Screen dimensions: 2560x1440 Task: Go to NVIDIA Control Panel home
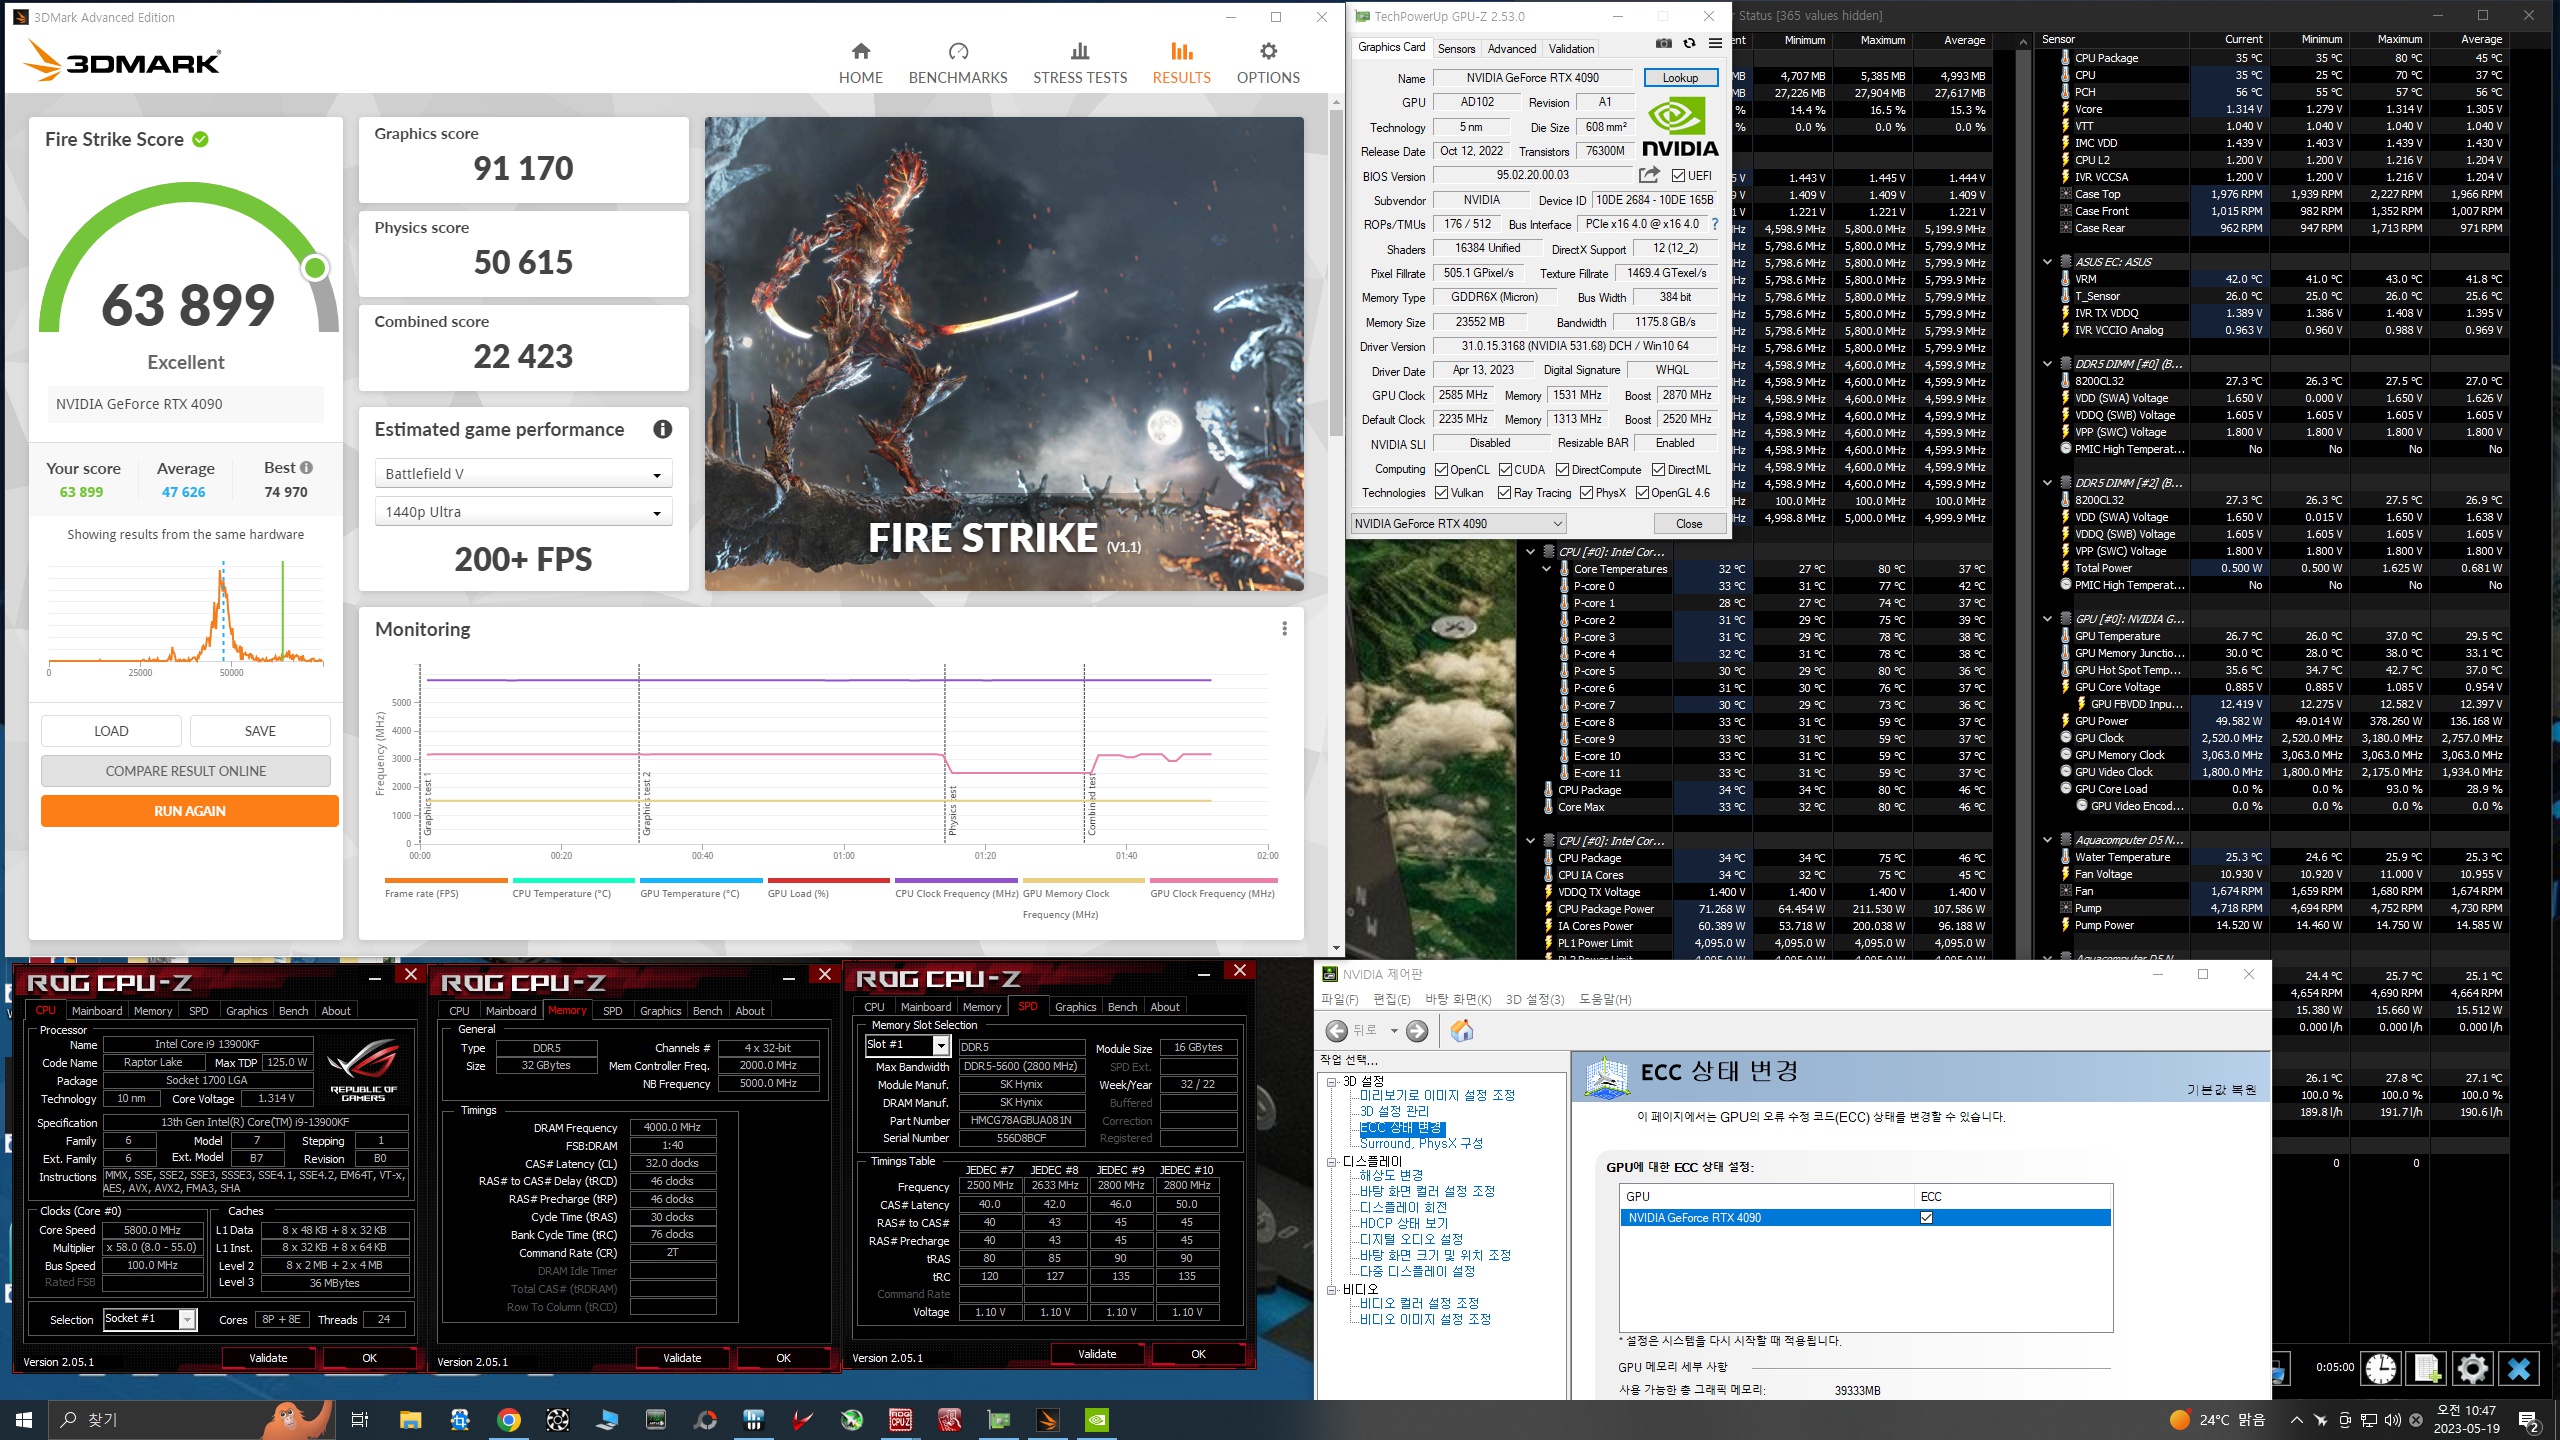(1461, 1031)
